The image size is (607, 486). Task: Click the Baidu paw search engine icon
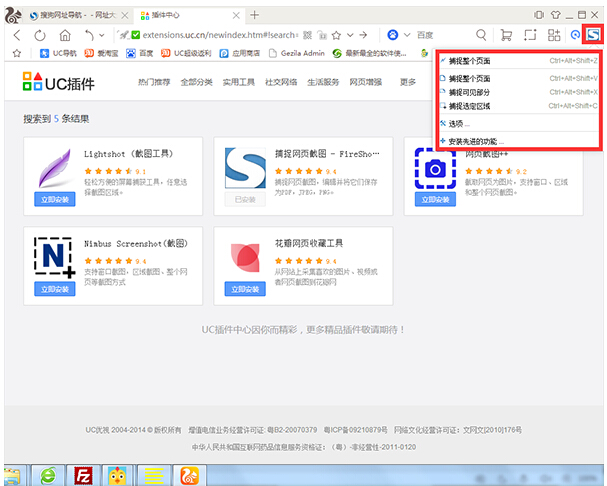pyautogui.click(x=393, y=35)
